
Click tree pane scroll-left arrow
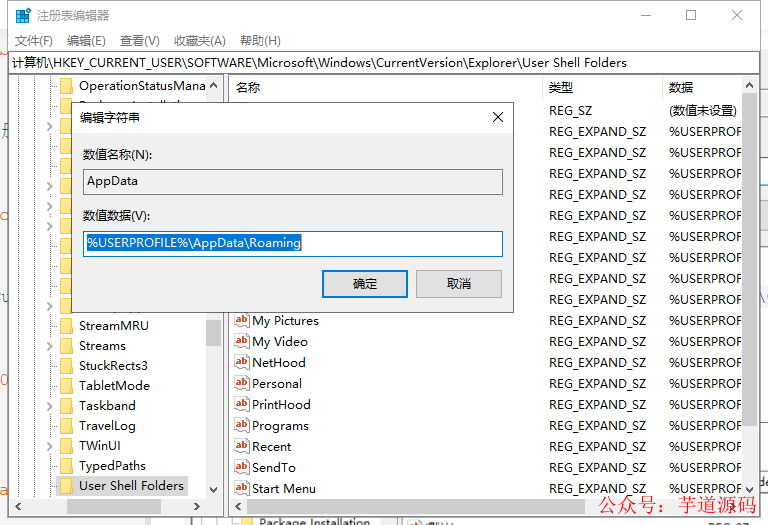(x=18, y=506)
